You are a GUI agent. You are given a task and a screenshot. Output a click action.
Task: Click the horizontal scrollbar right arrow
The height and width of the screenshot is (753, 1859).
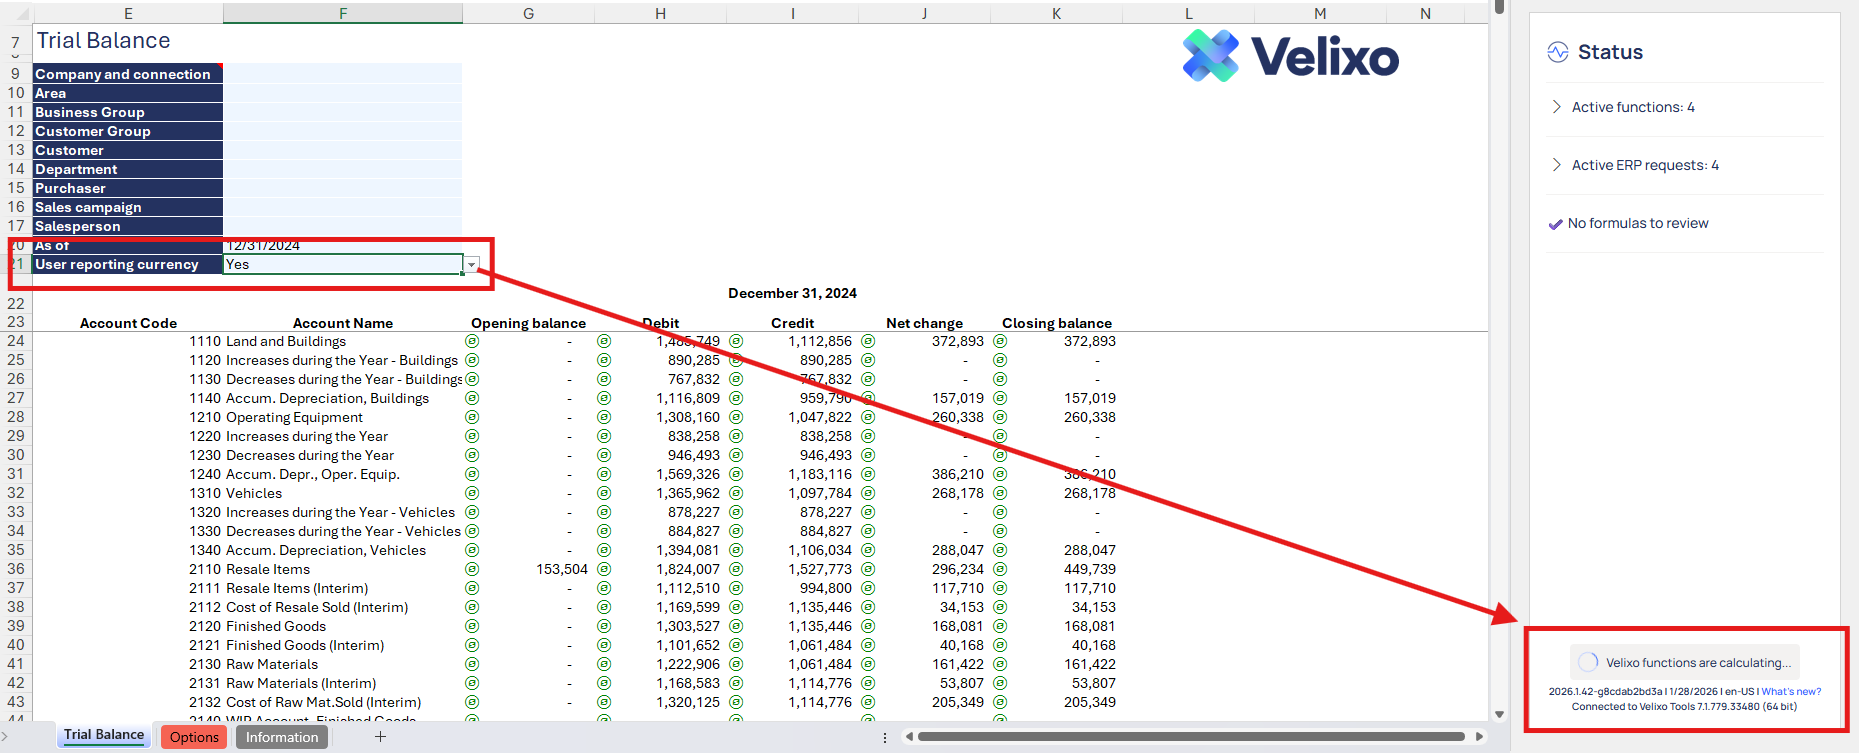[1479, 737]
